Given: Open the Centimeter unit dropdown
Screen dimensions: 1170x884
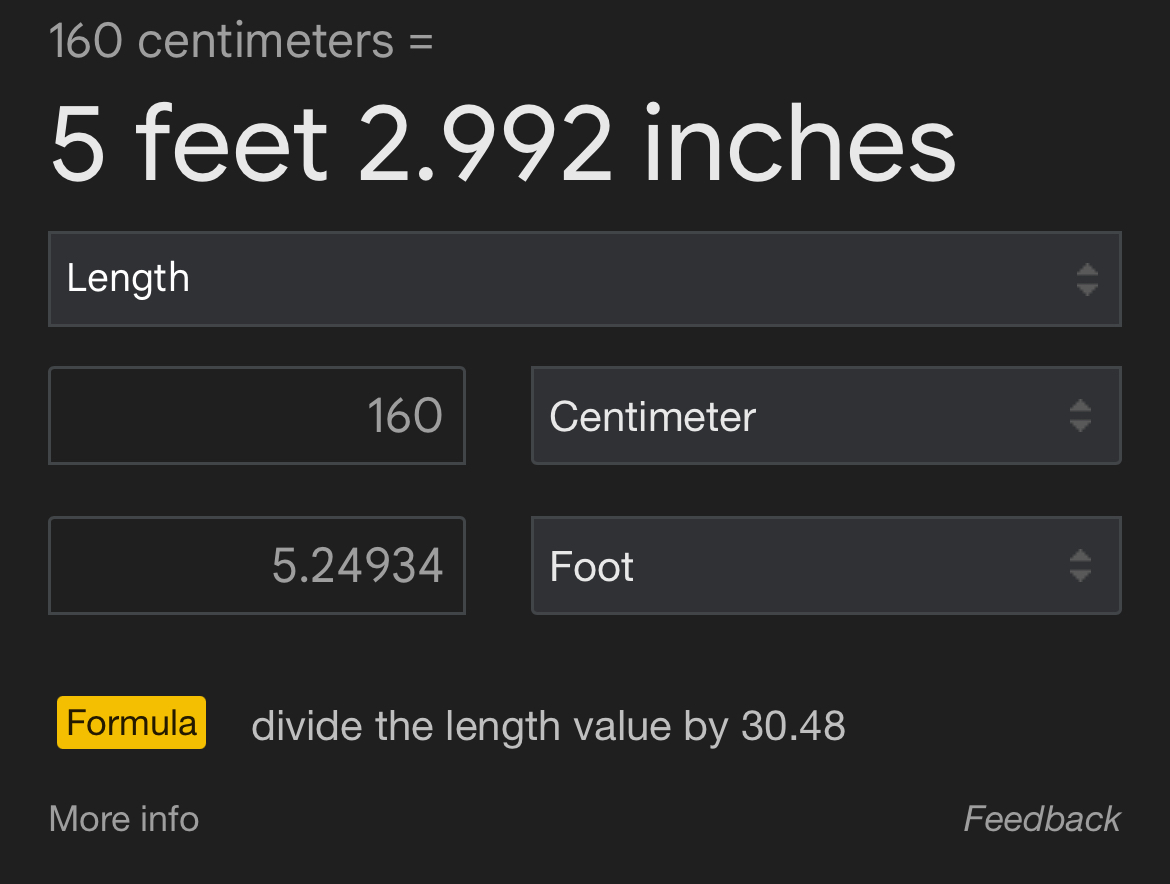Looking at the screenshot, I should click(826, 416).
